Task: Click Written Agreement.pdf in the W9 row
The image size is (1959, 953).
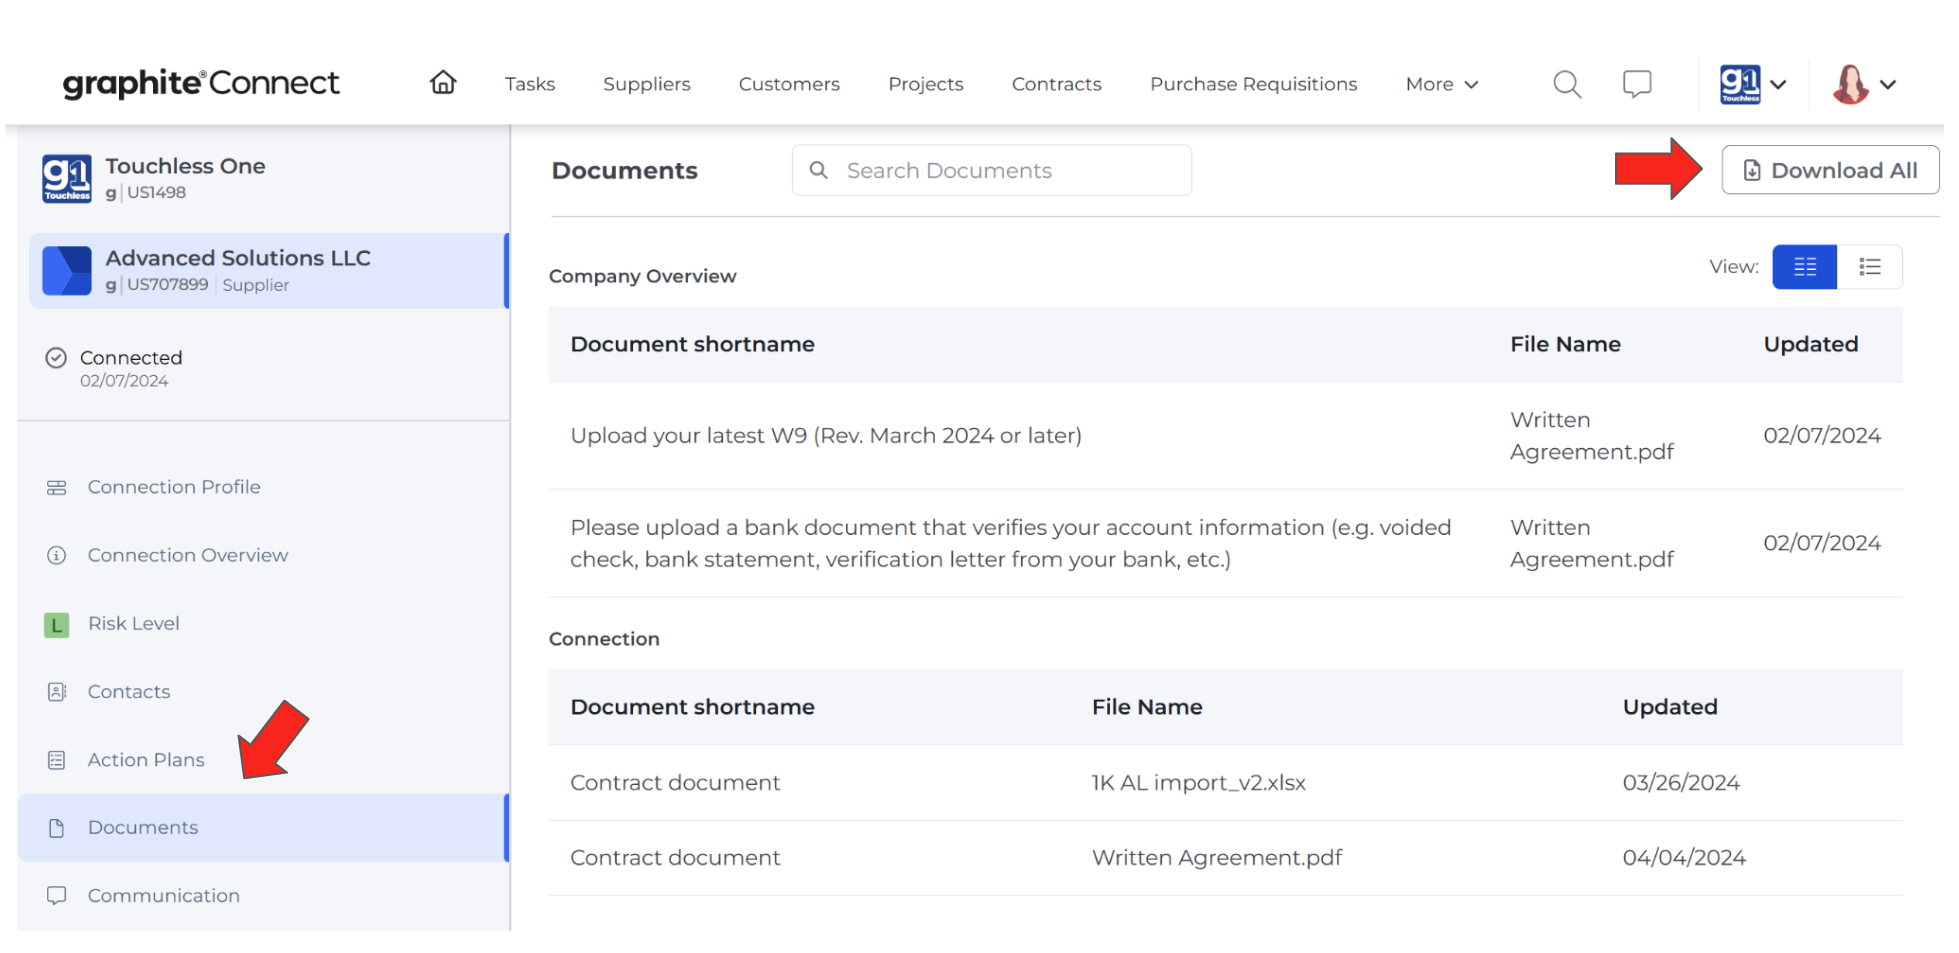Action: tap(1591, 436)
